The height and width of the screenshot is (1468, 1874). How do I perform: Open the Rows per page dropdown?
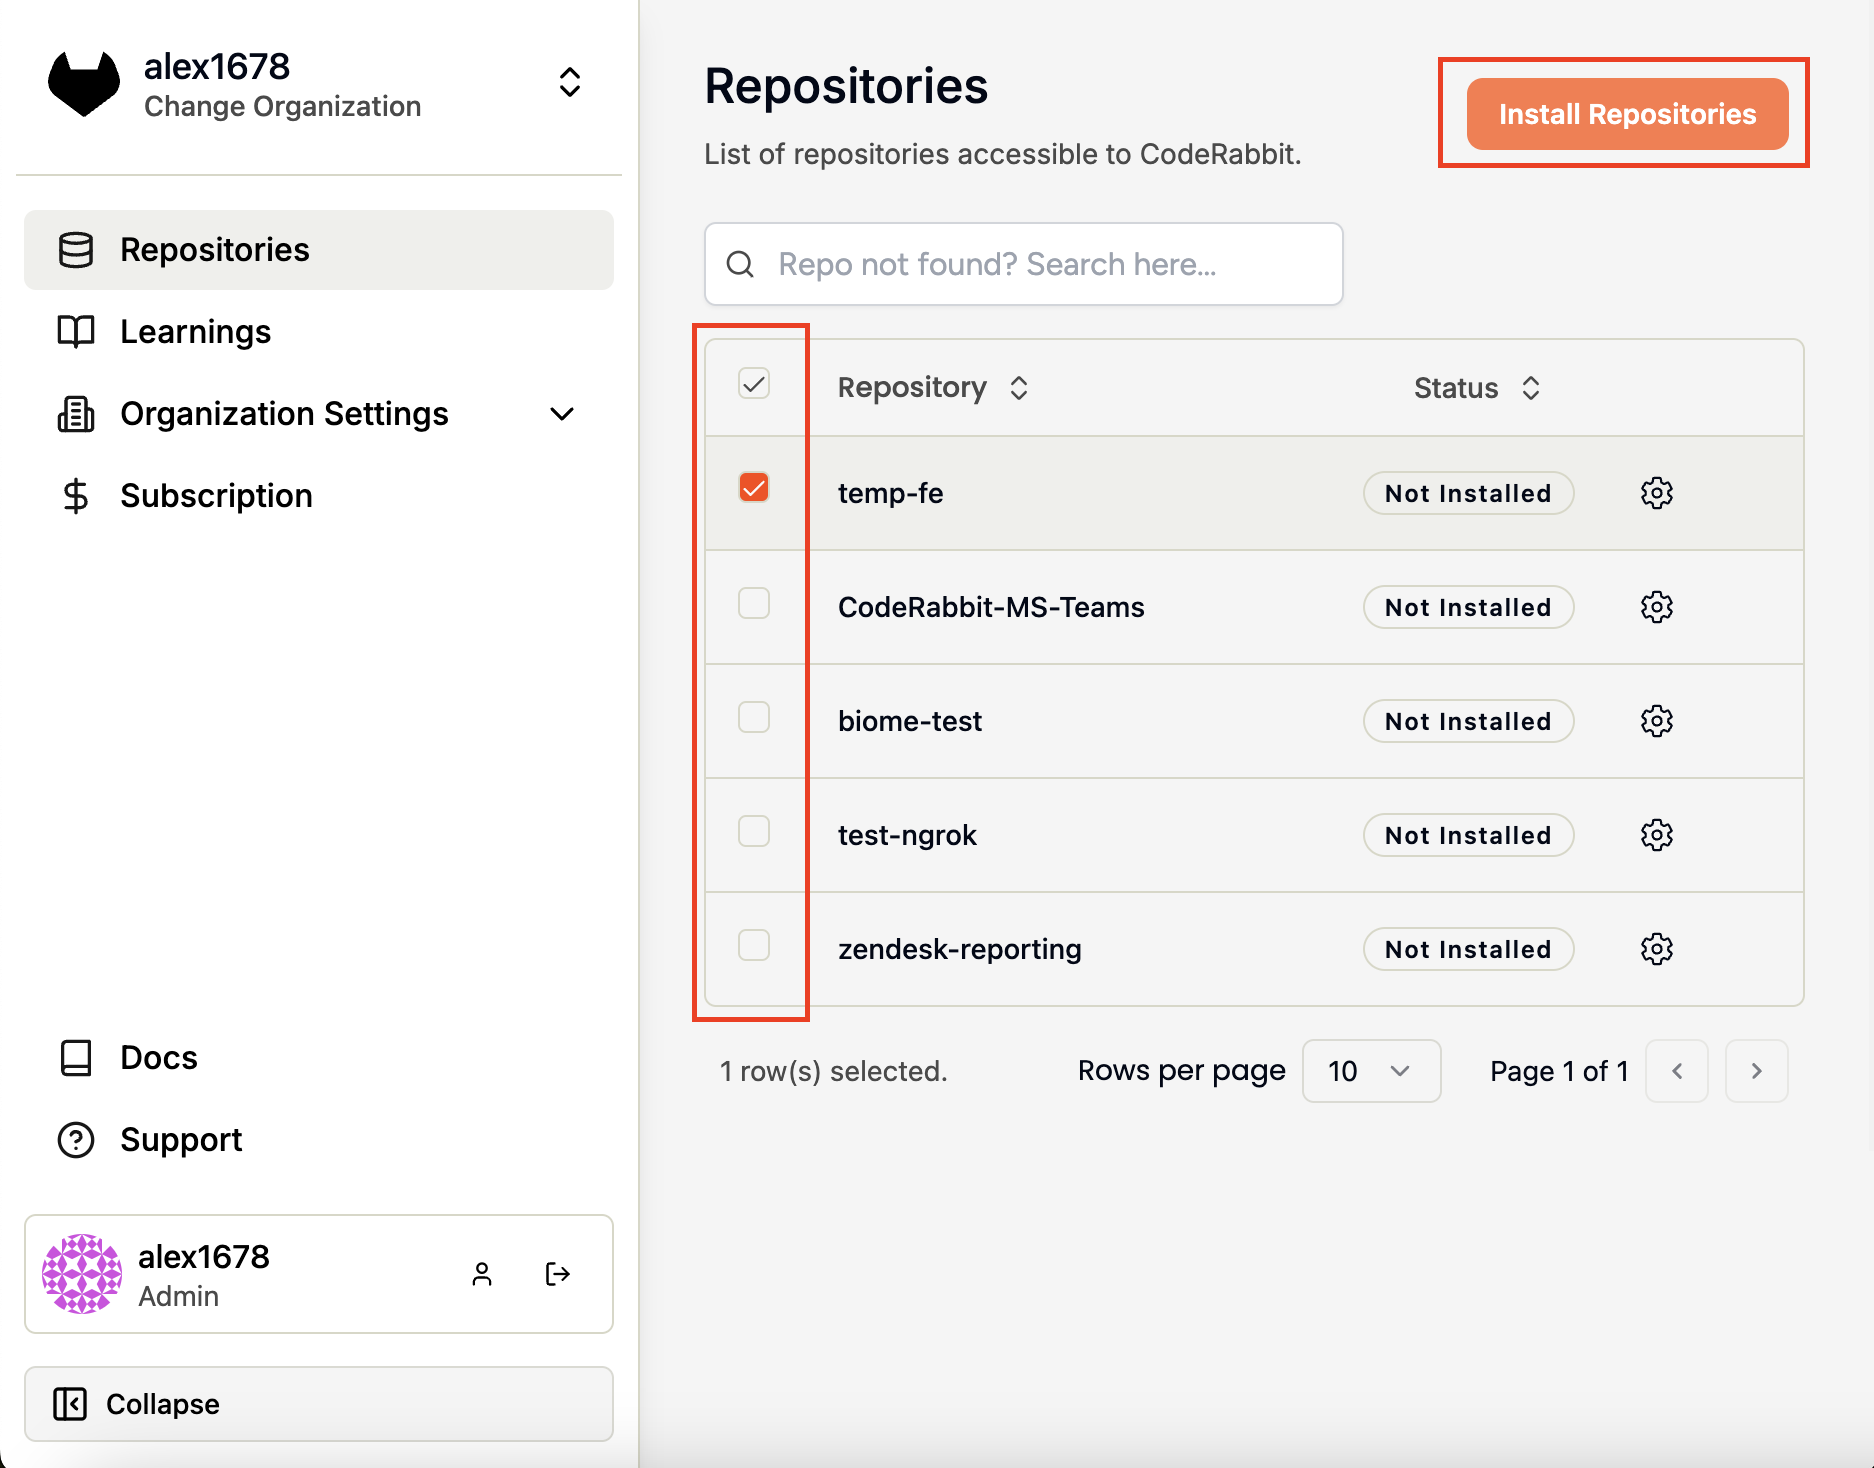pyautogui.click(x=1370, y=1071)
